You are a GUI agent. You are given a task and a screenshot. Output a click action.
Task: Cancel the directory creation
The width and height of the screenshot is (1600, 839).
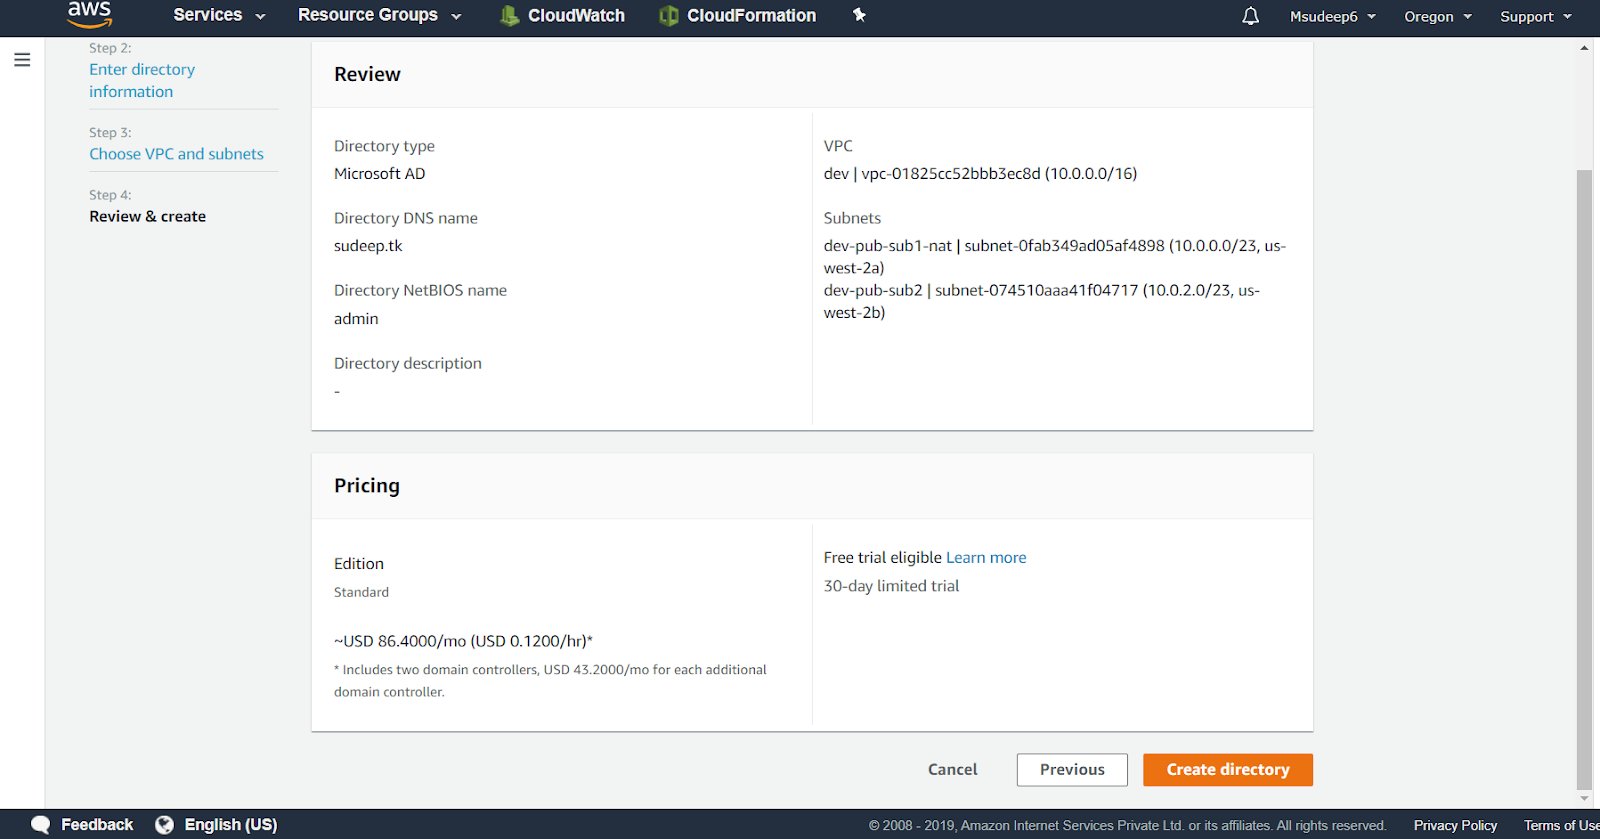point(952,770)
